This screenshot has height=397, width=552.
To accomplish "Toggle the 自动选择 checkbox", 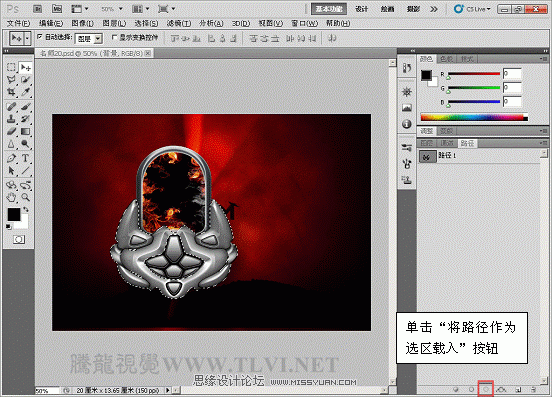I will click(40, 36).
